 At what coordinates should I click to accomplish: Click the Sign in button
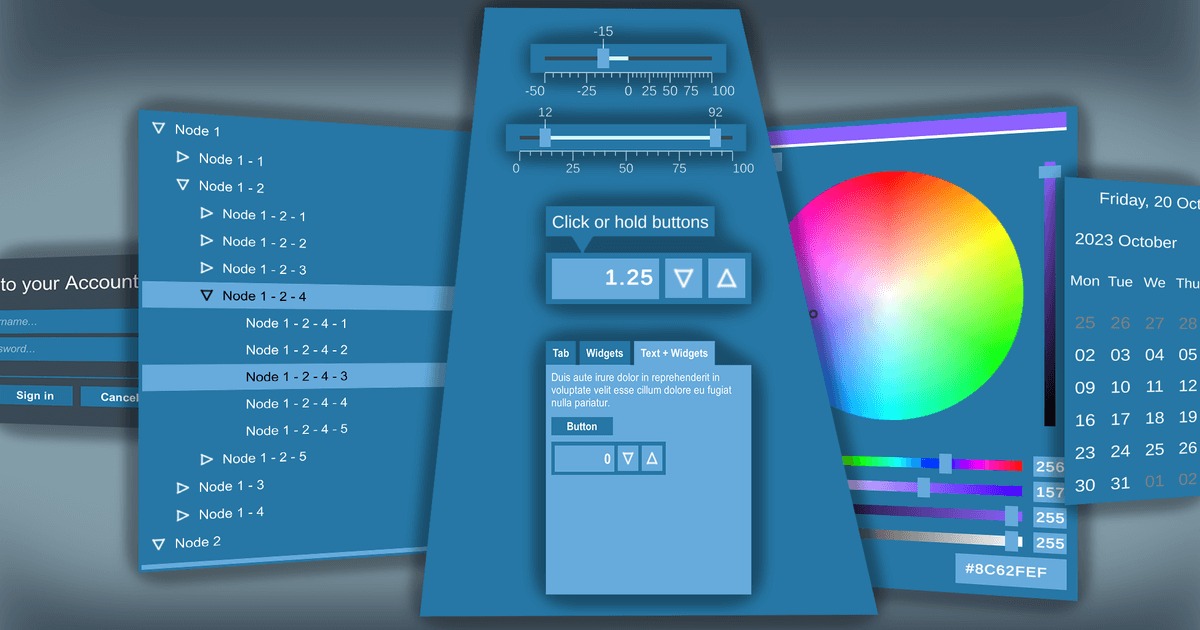pyautogui.click(x=36, y=395)
